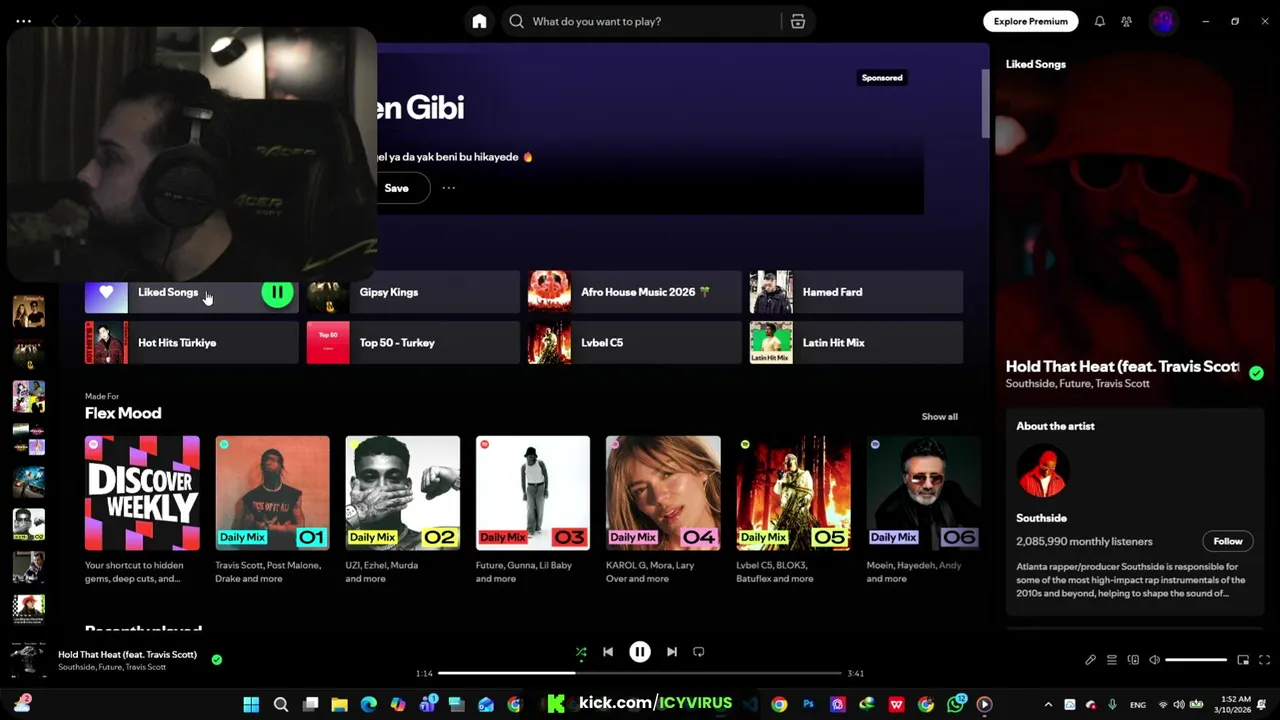Image resolution: width=1280 pixels, height=720 pixels.
Task: Go to Spotify Home via house icon
Action: pyautogui.click(x=479, y=21)
